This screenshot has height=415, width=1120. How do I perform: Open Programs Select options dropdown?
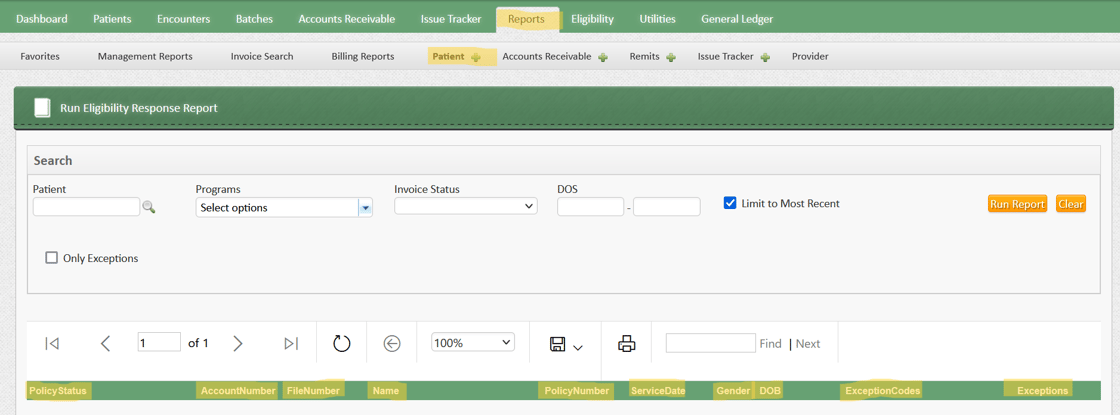(x=284, y=207)
